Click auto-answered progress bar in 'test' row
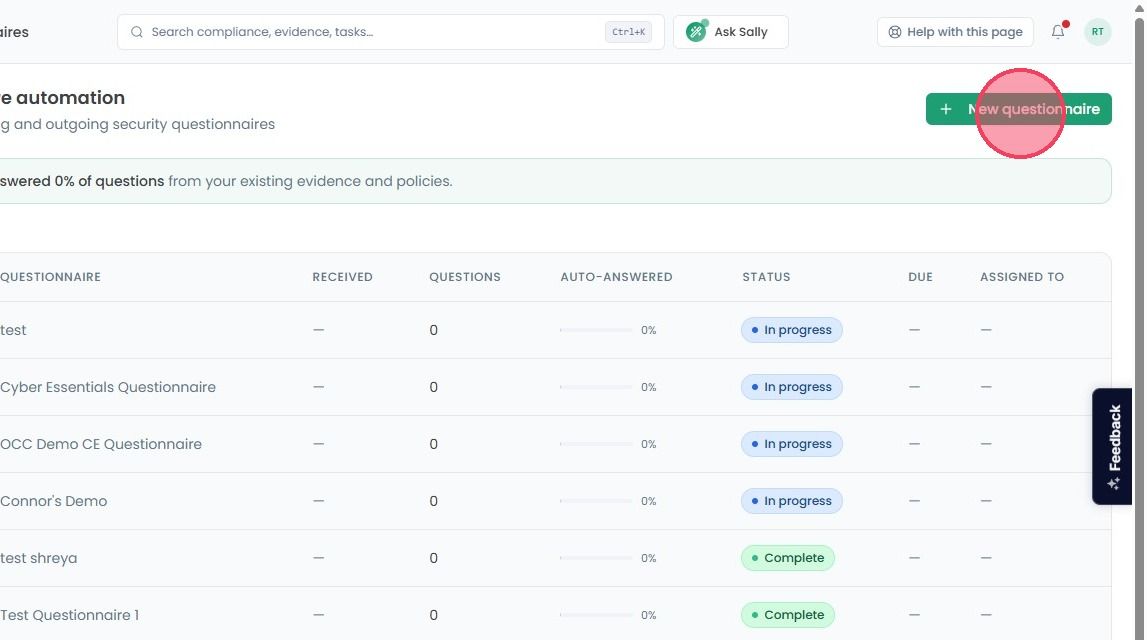 tap(596, 330)
